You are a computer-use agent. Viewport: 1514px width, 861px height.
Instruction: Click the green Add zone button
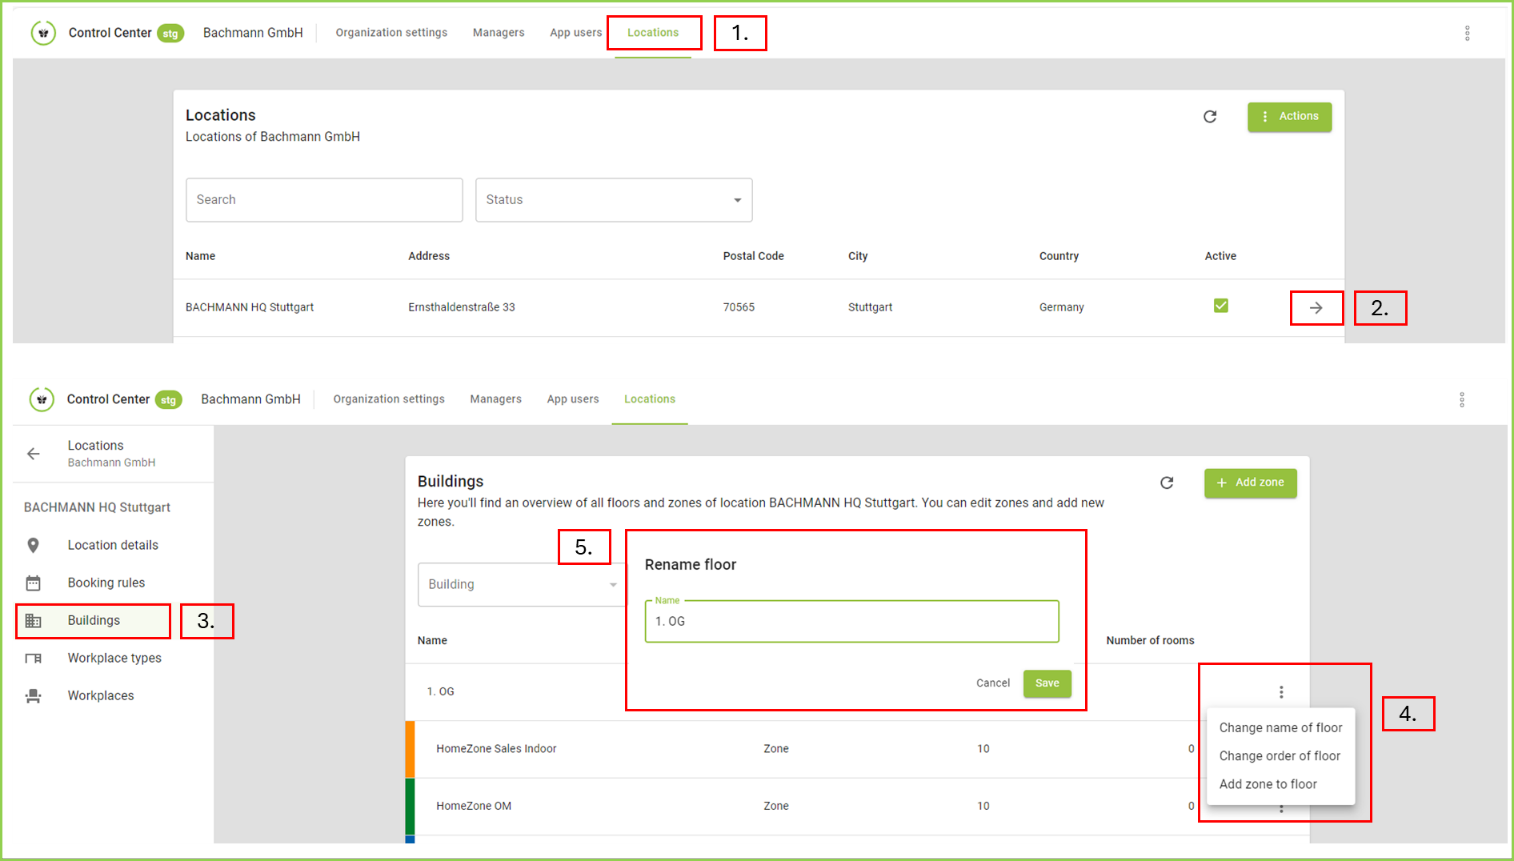1250,483
